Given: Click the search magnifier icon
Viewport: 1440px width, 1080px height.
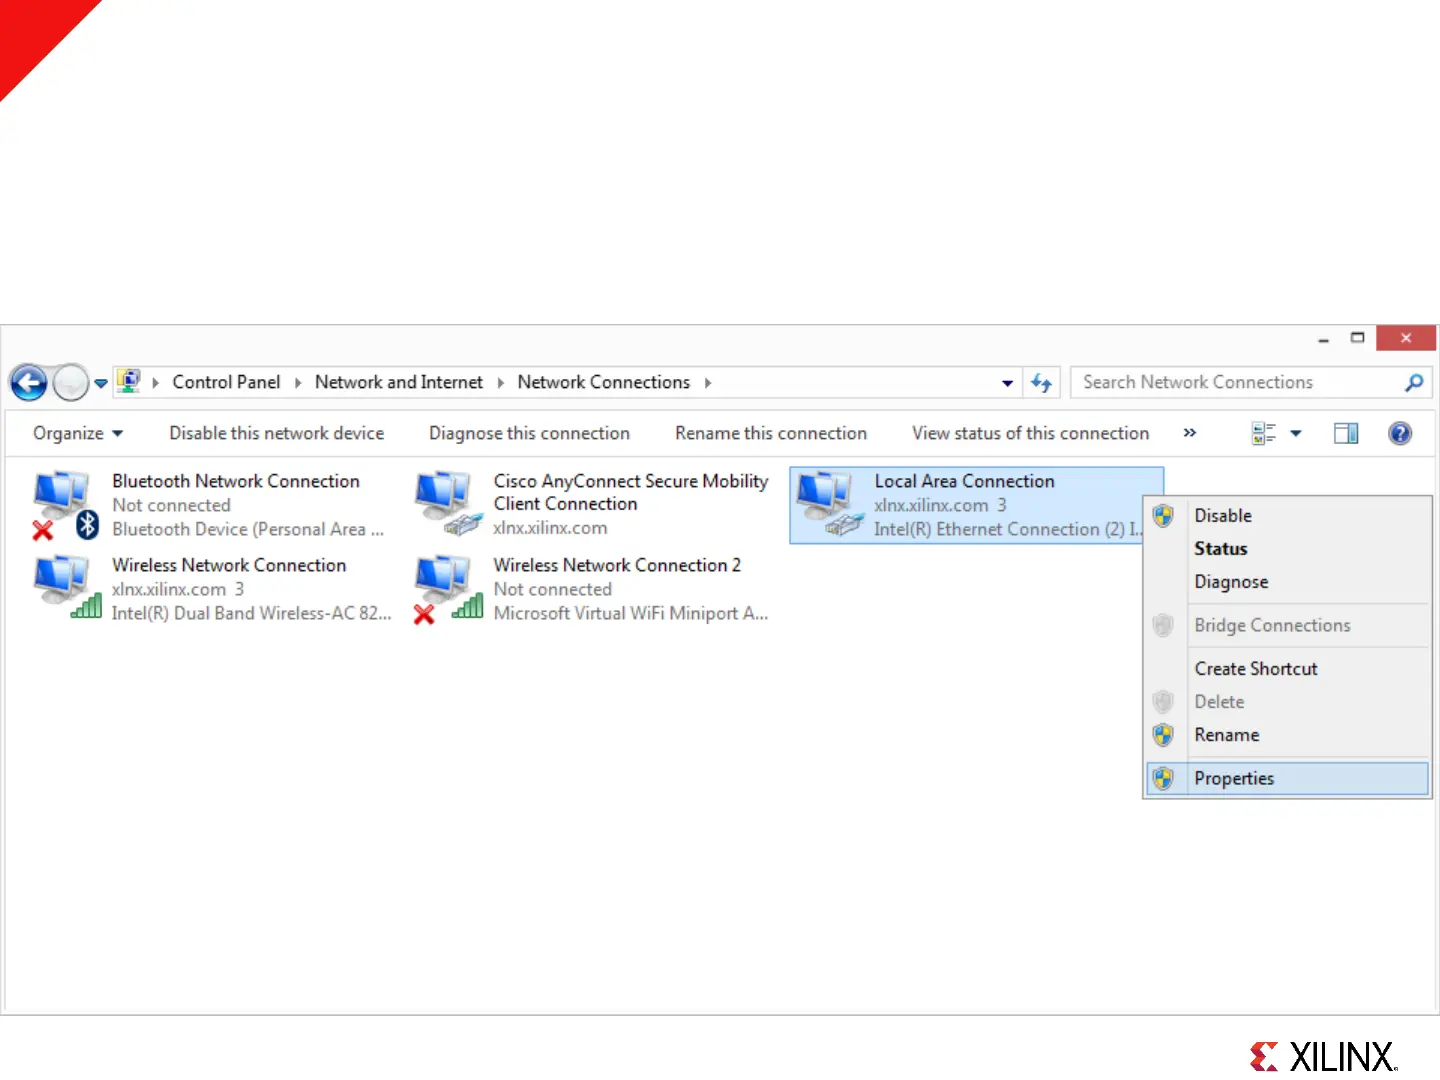Looking at the screenshot, I should pos(1413,383).
